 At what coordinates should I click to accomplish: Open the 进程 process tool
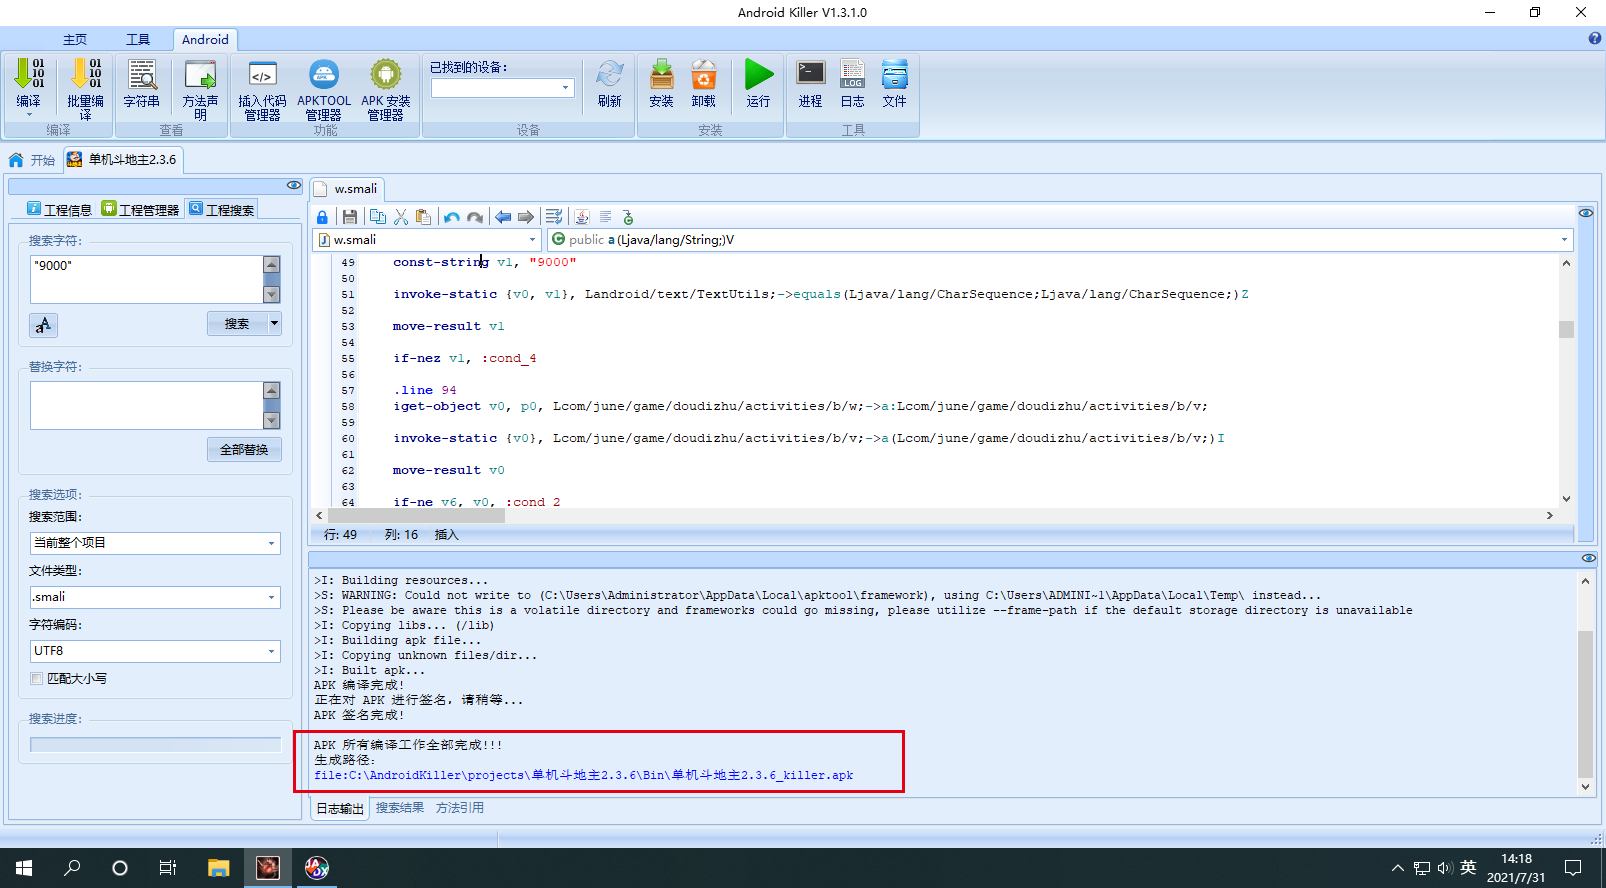point(811,83)
